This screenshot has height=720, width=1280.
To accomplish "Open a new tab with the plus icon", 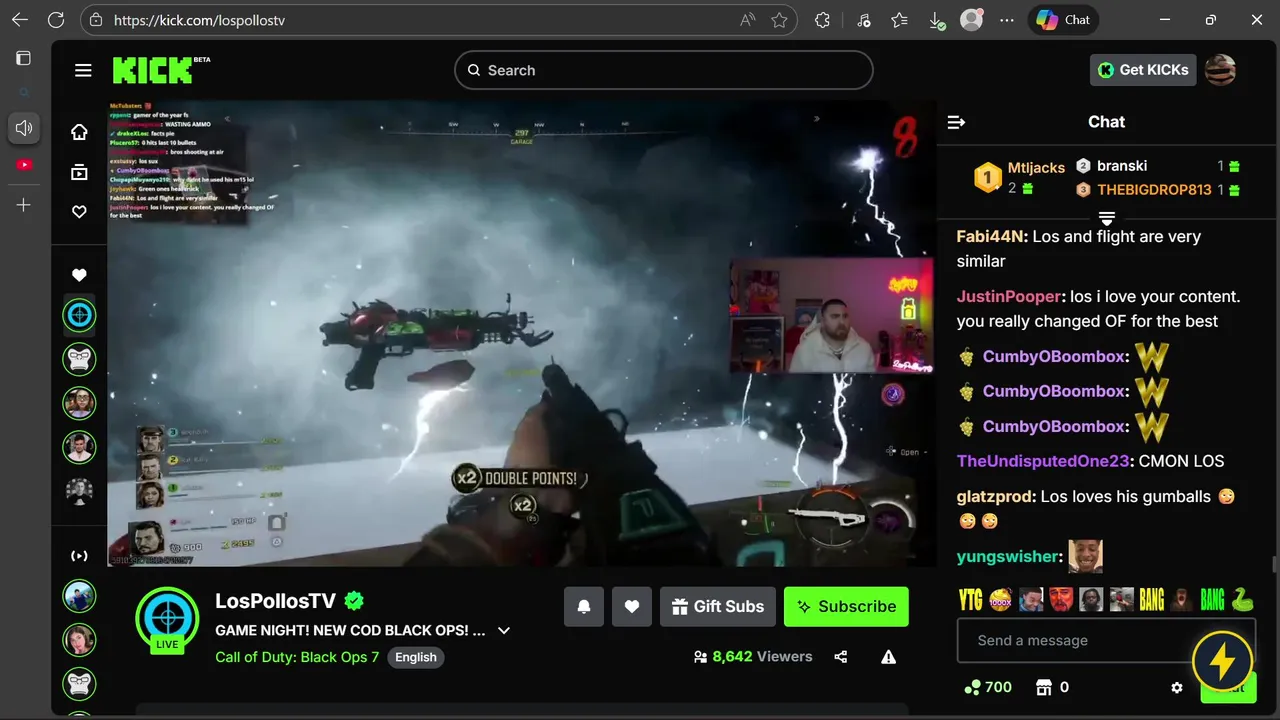I will 24,205.
